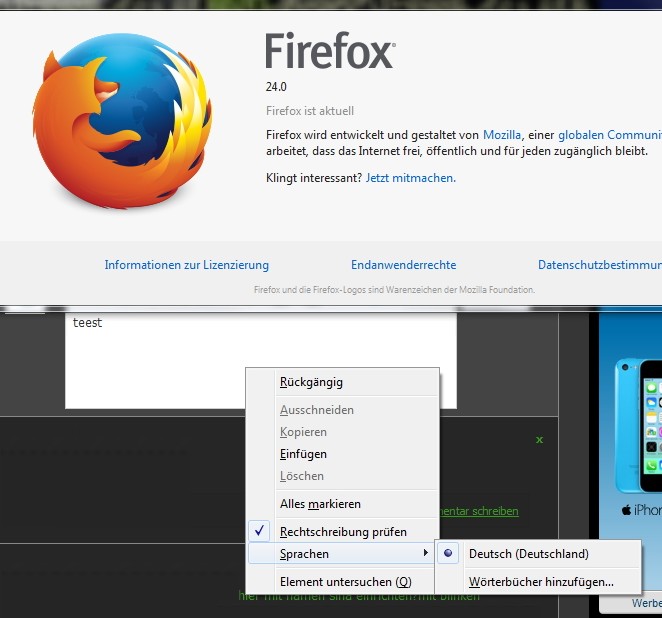Close the panel with the green x
The height and width of the screenshot is (618, 662).
(x=539, y=440)
